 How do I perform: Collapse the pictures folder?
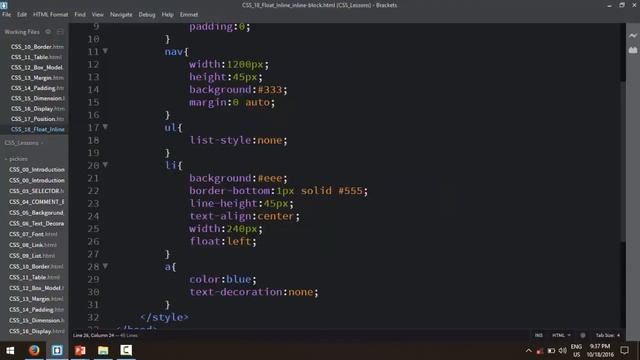point(16,159)
